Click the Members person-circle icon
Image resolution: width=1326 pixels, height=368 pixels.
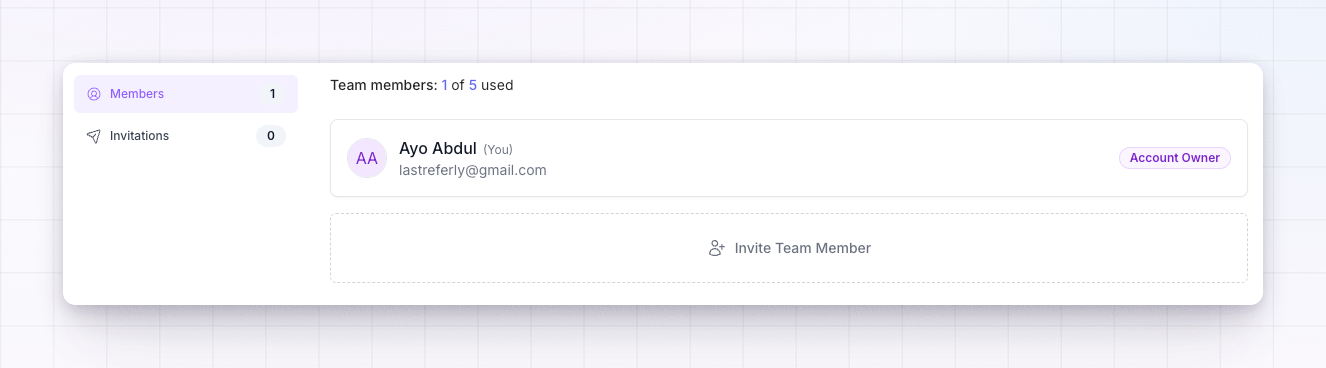[x=94, y=94]
